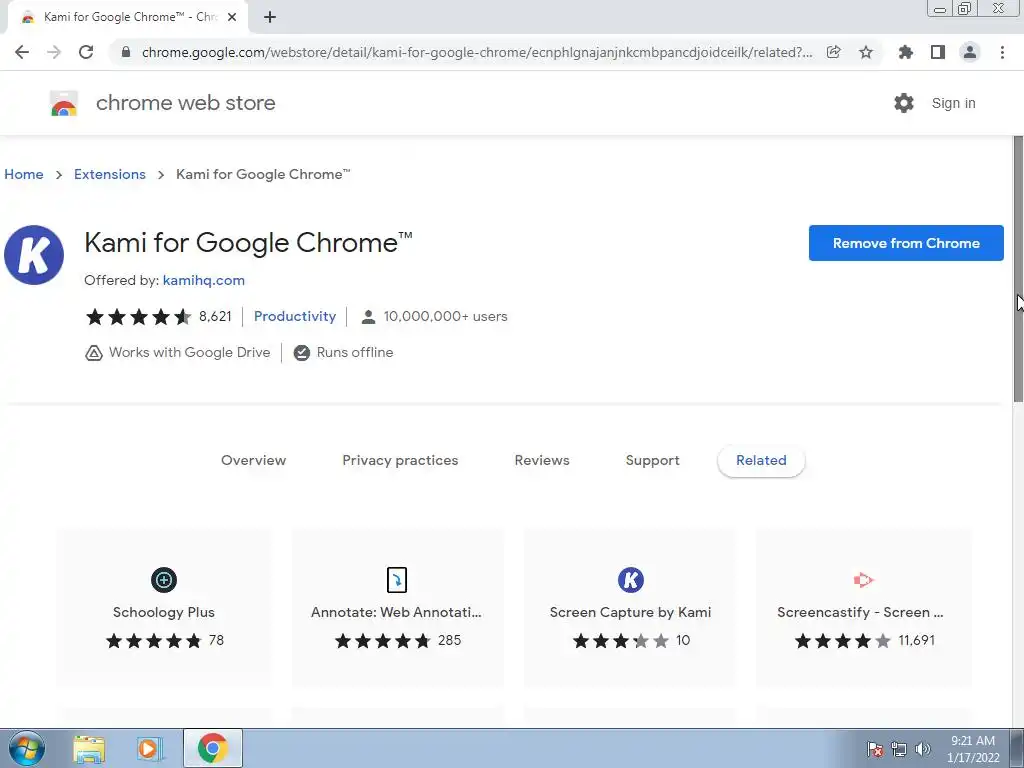Image resolution: width=1024 pixels, height=768 pixels.
Task: Click the share page icon in address bar
Action: pos(833,52)
